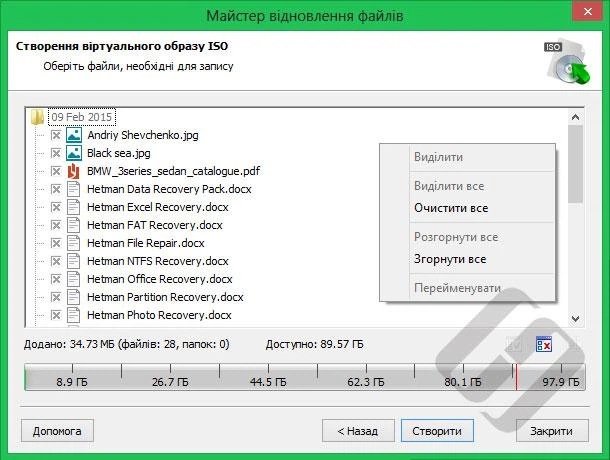610x460 pixels.
Task: Click the file list scrollbar down arrow
Action: click(575, 319)
